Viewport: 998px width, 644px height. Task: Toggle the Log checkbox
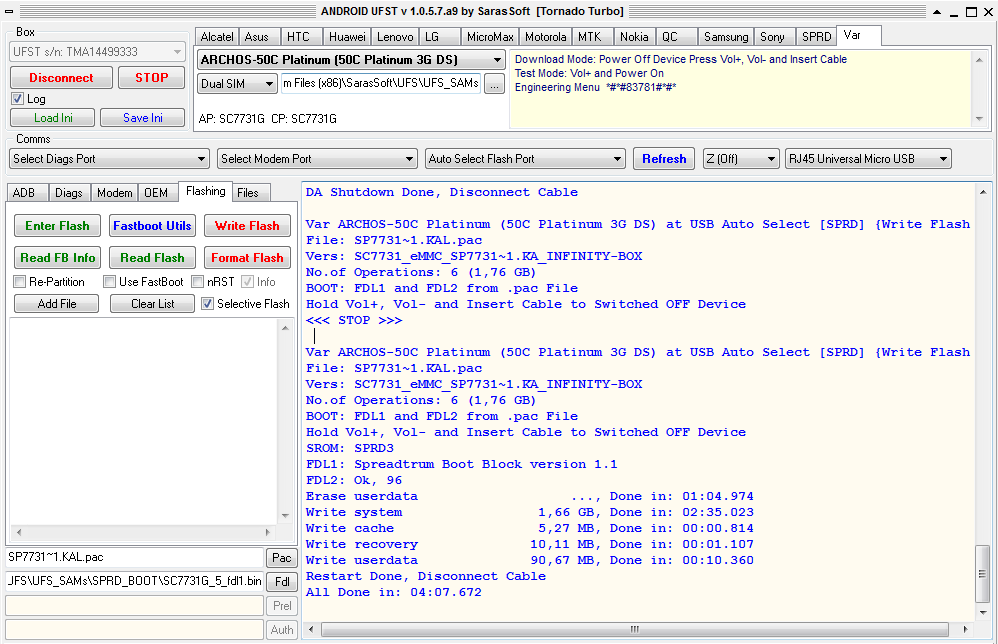click(x=18, y=99)
